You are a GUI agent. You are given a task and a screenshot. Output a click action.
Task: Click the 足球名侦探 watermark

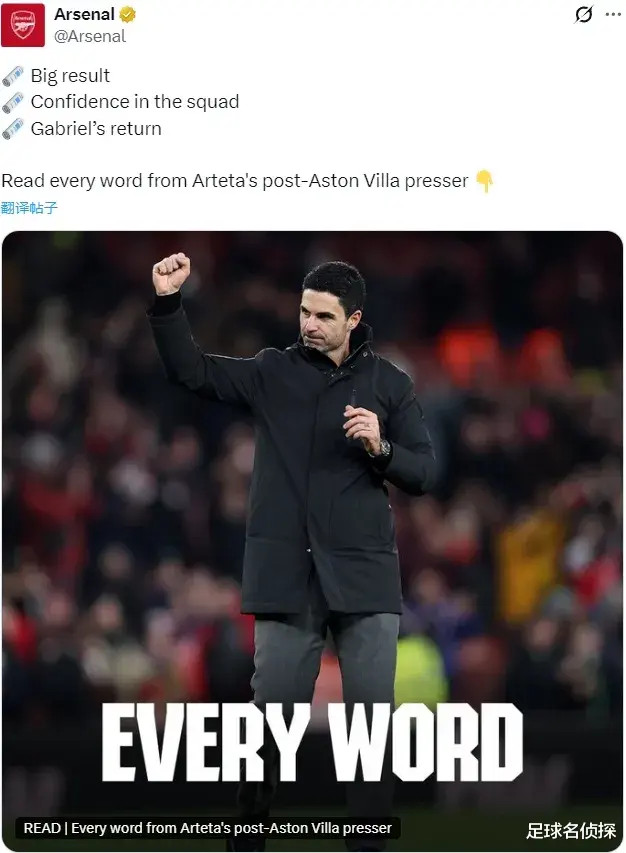coord(571,831)
